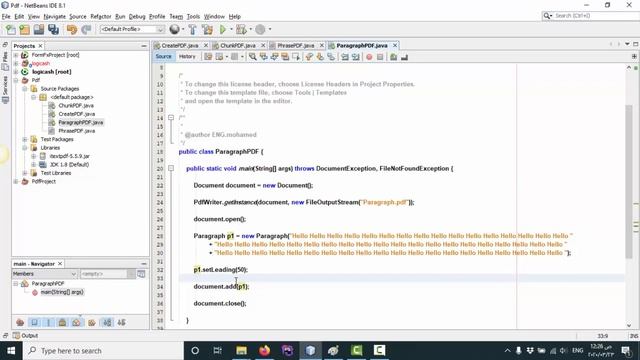Switch to the editor History view

point(187,57)
